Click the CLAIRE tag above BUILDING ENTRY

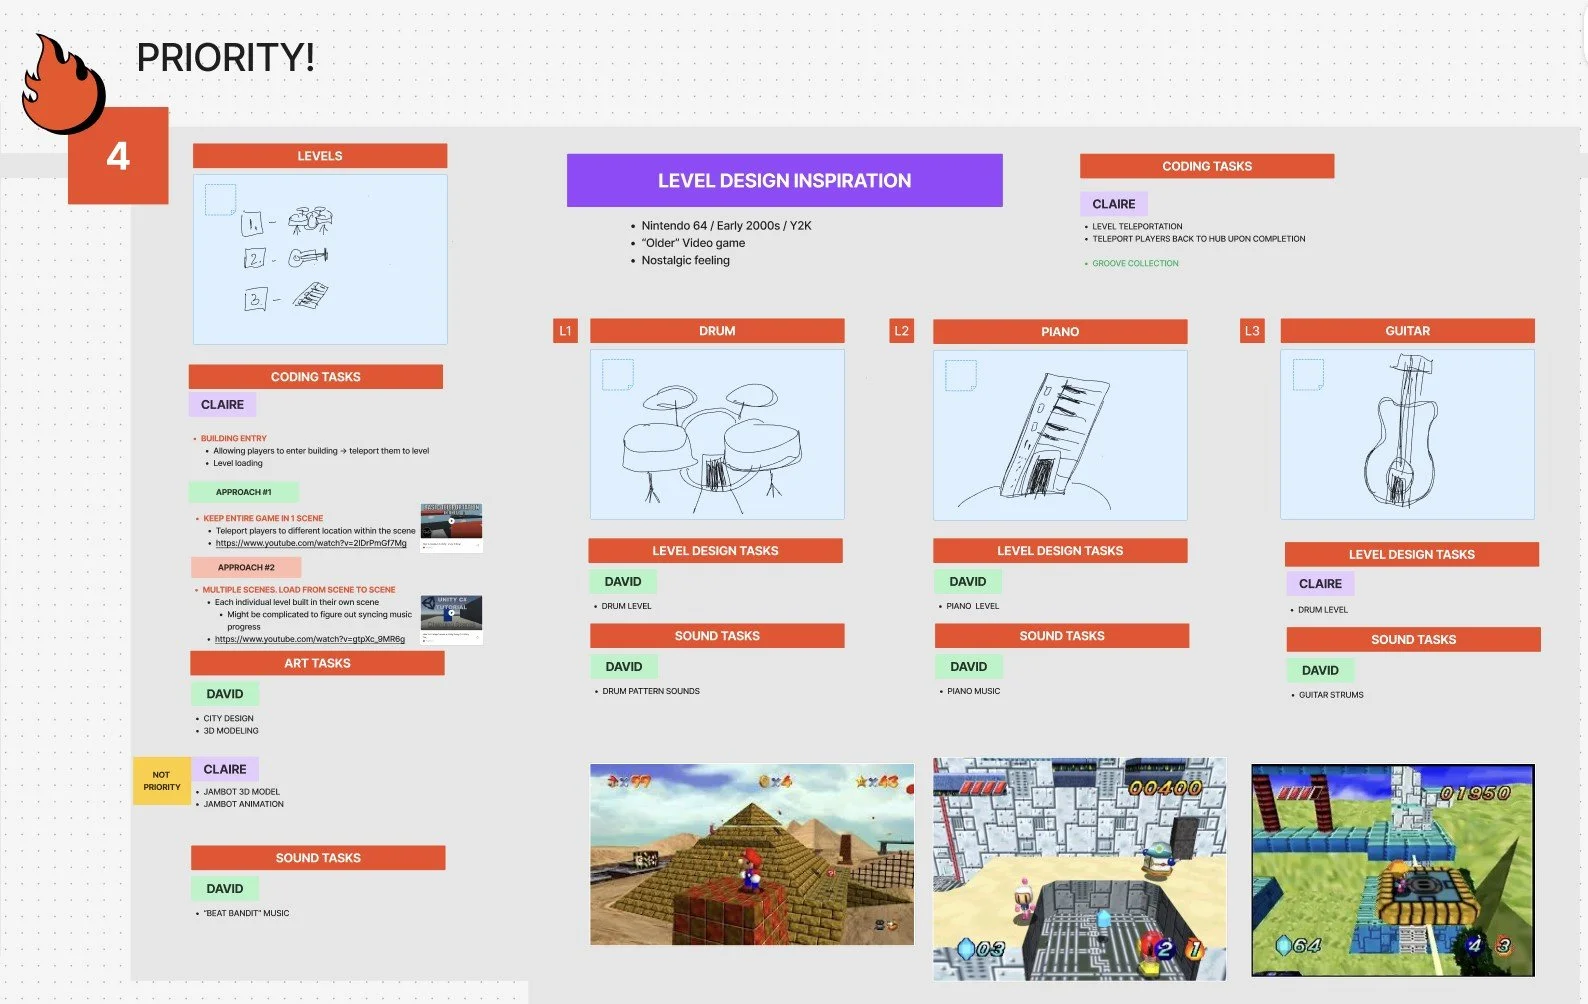tap(222, 405)
